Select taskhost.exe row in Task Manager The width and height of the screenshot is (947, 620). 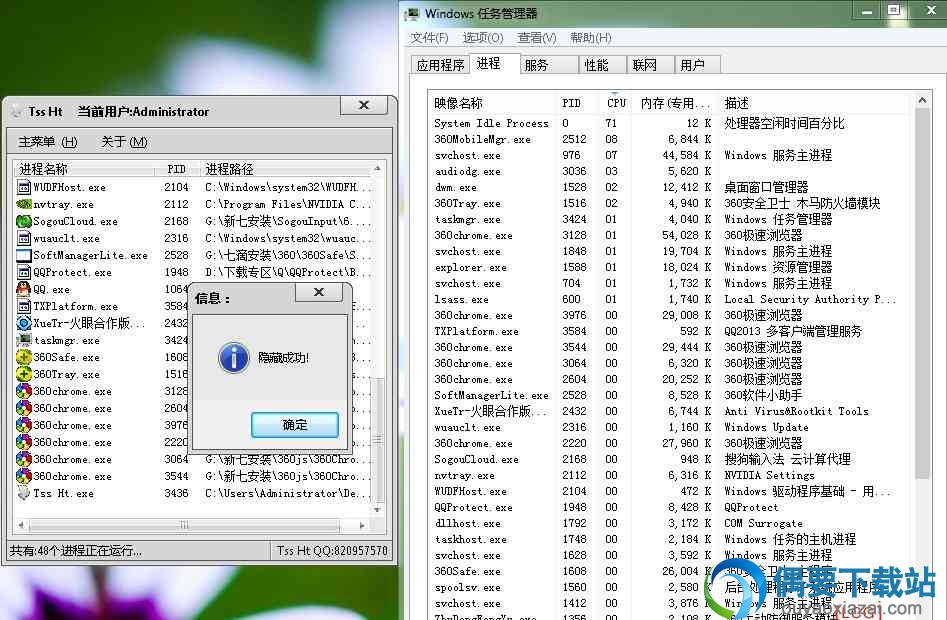[x=667, y=539]
